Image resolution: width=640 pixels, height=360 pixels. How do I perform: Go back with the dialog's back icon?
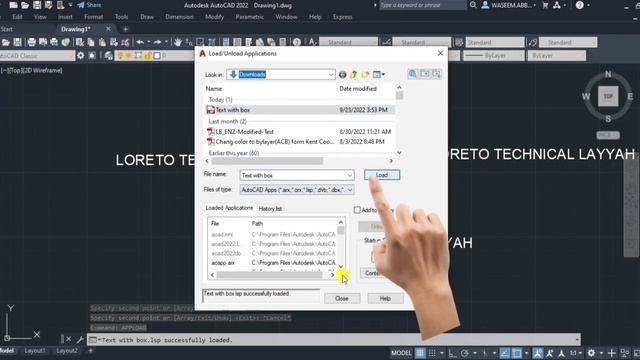tap(342, 74)
